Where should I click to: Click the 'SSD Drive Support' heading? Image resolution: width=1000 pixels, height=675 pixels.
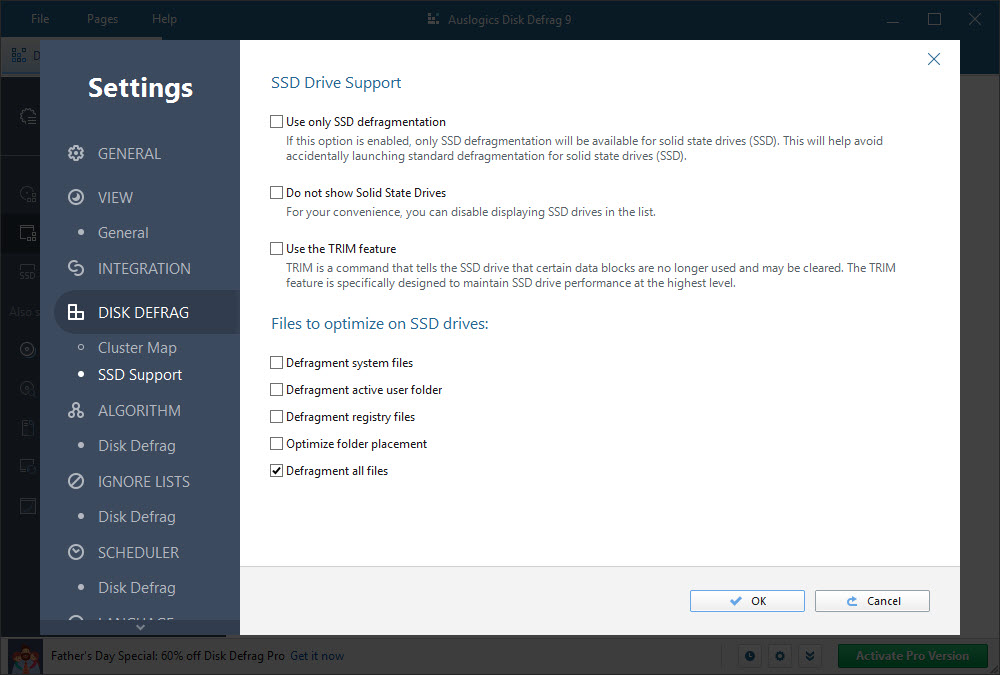pos(336,82)
